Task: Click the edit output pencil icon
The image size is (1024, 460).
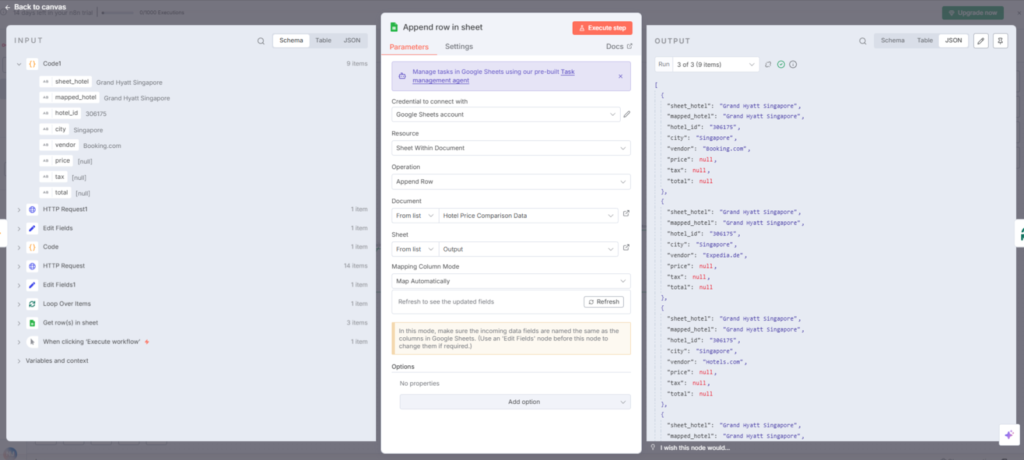Action: (x=980, y=41)
